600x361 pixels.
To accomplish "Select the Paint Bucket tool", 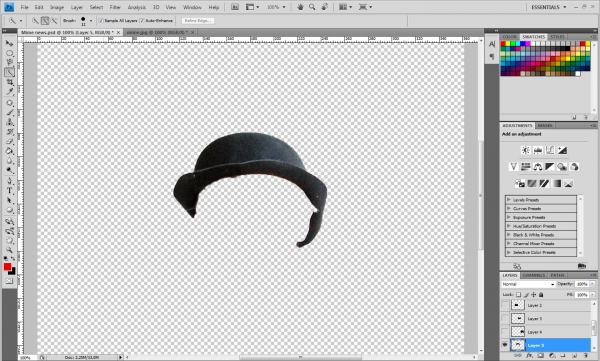I will 10,151.
